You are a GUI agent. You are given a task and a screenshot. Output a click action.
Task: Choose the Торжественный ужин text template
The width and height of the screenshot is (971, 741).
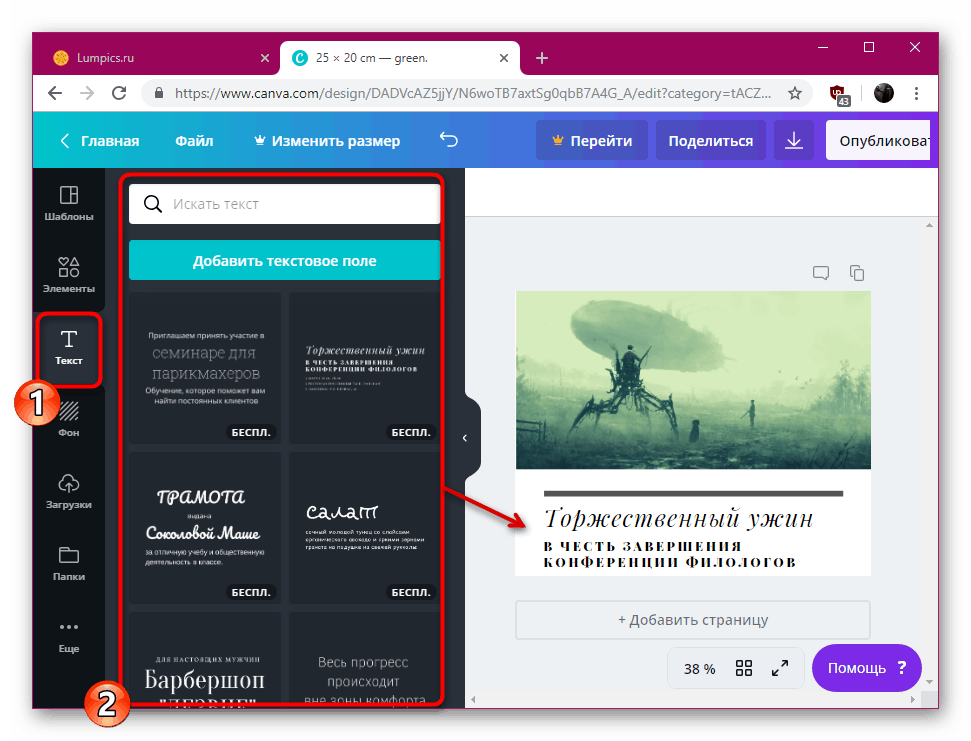pyautogui.click(x=365, y=368)
